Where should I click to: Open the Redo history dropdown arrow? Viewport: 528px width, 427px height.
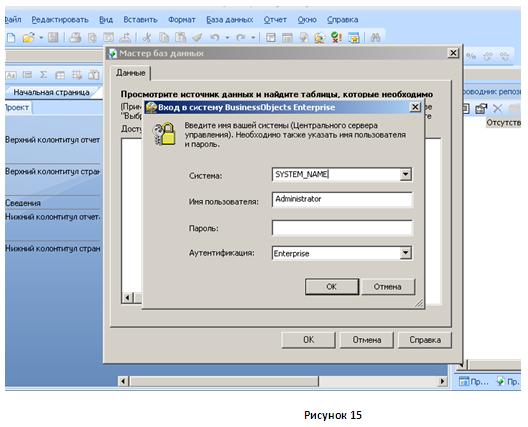(253, 37)
